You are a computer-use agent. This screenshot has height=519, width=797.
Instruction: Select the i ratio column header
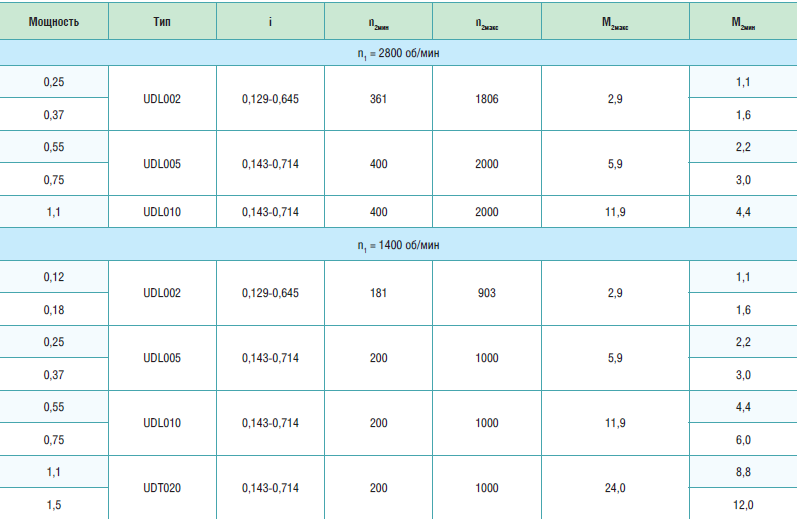[x=270, y=21]
